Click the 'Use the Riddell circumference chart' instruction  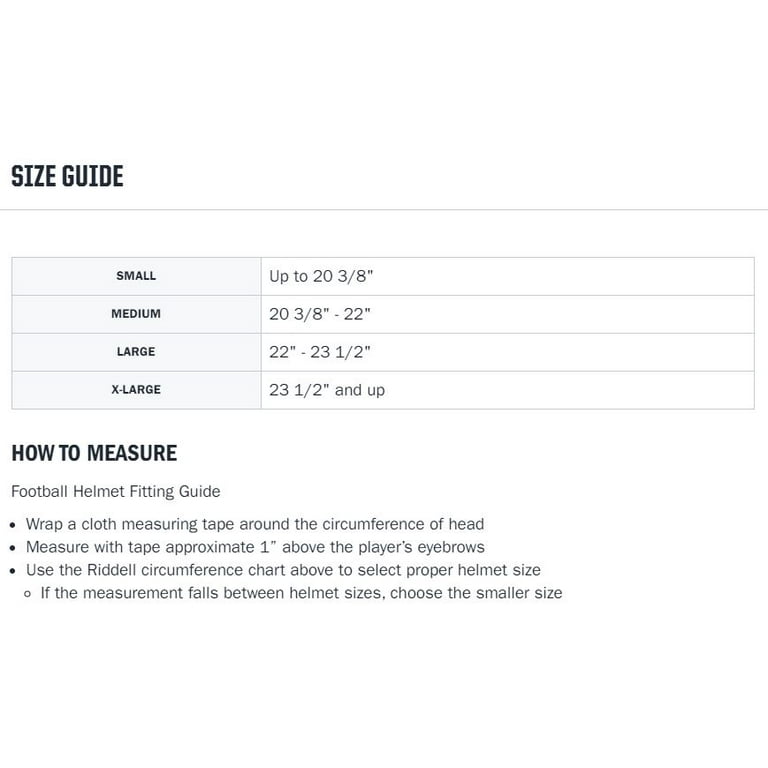283,570
